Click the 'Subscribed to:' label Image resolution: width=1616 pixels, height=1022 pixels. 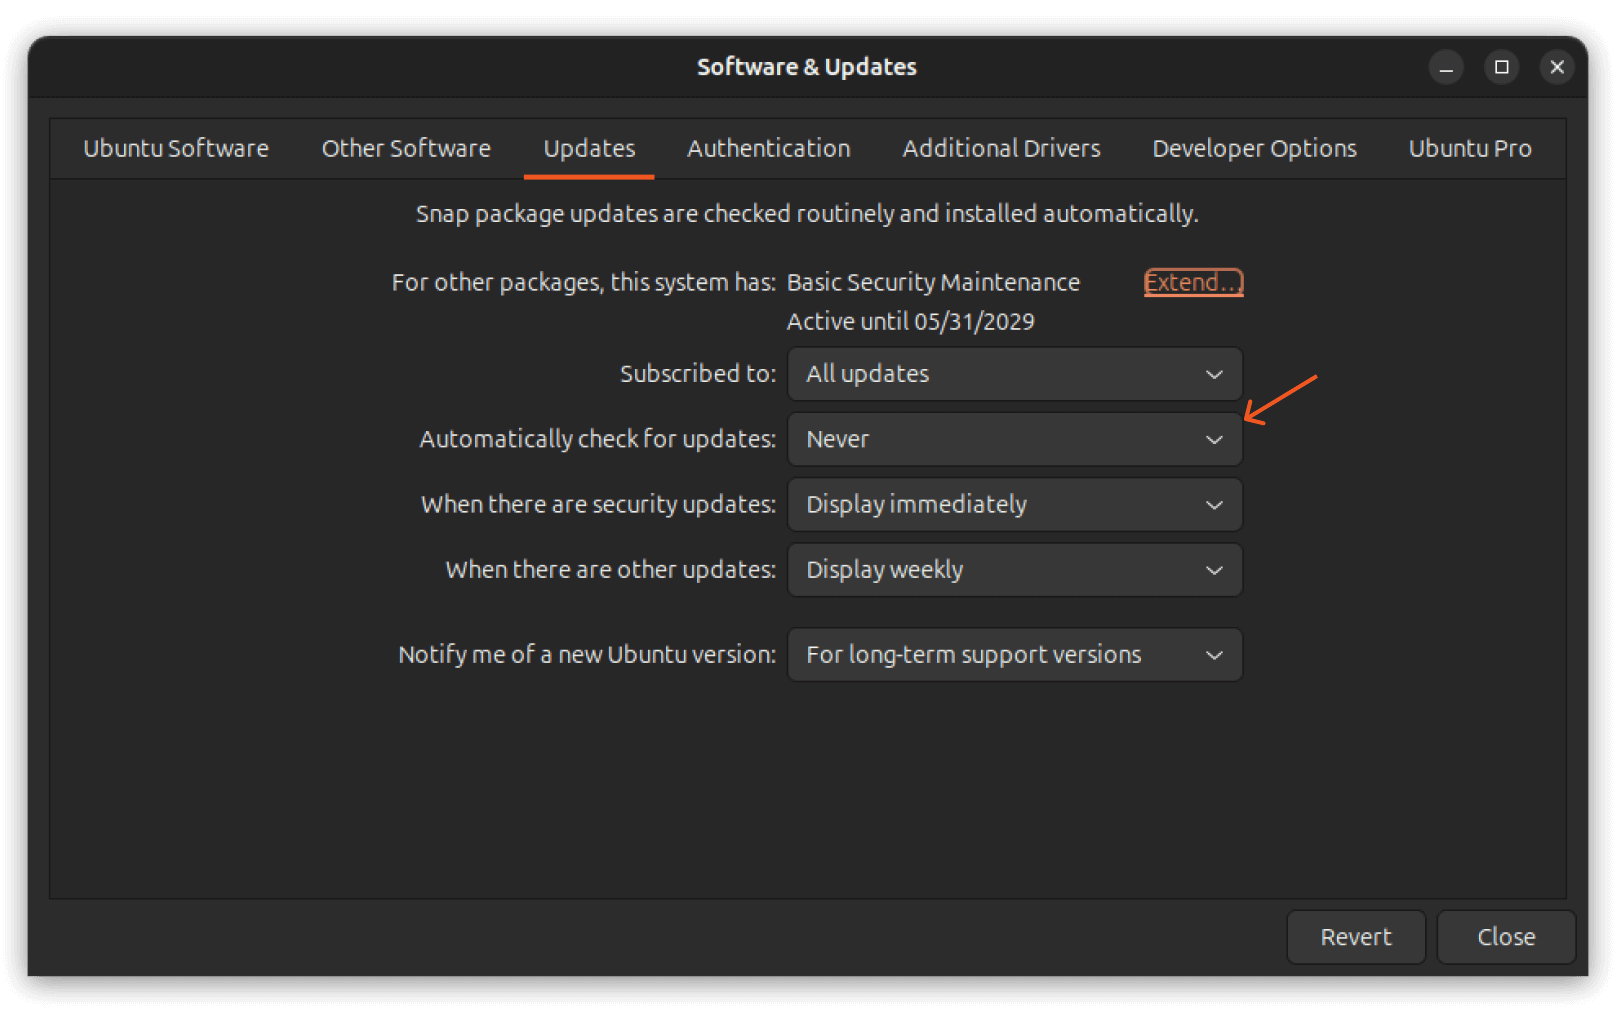tap(698, 374)
